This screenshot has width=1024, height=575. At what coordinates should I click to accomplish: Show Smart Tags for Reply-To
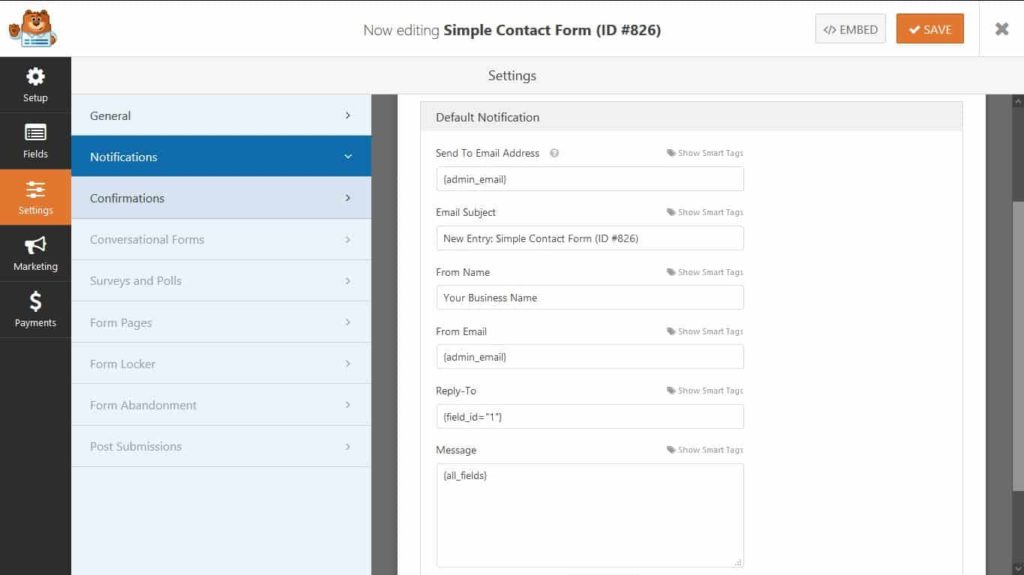pyautogui.click(x=705, y=391)
